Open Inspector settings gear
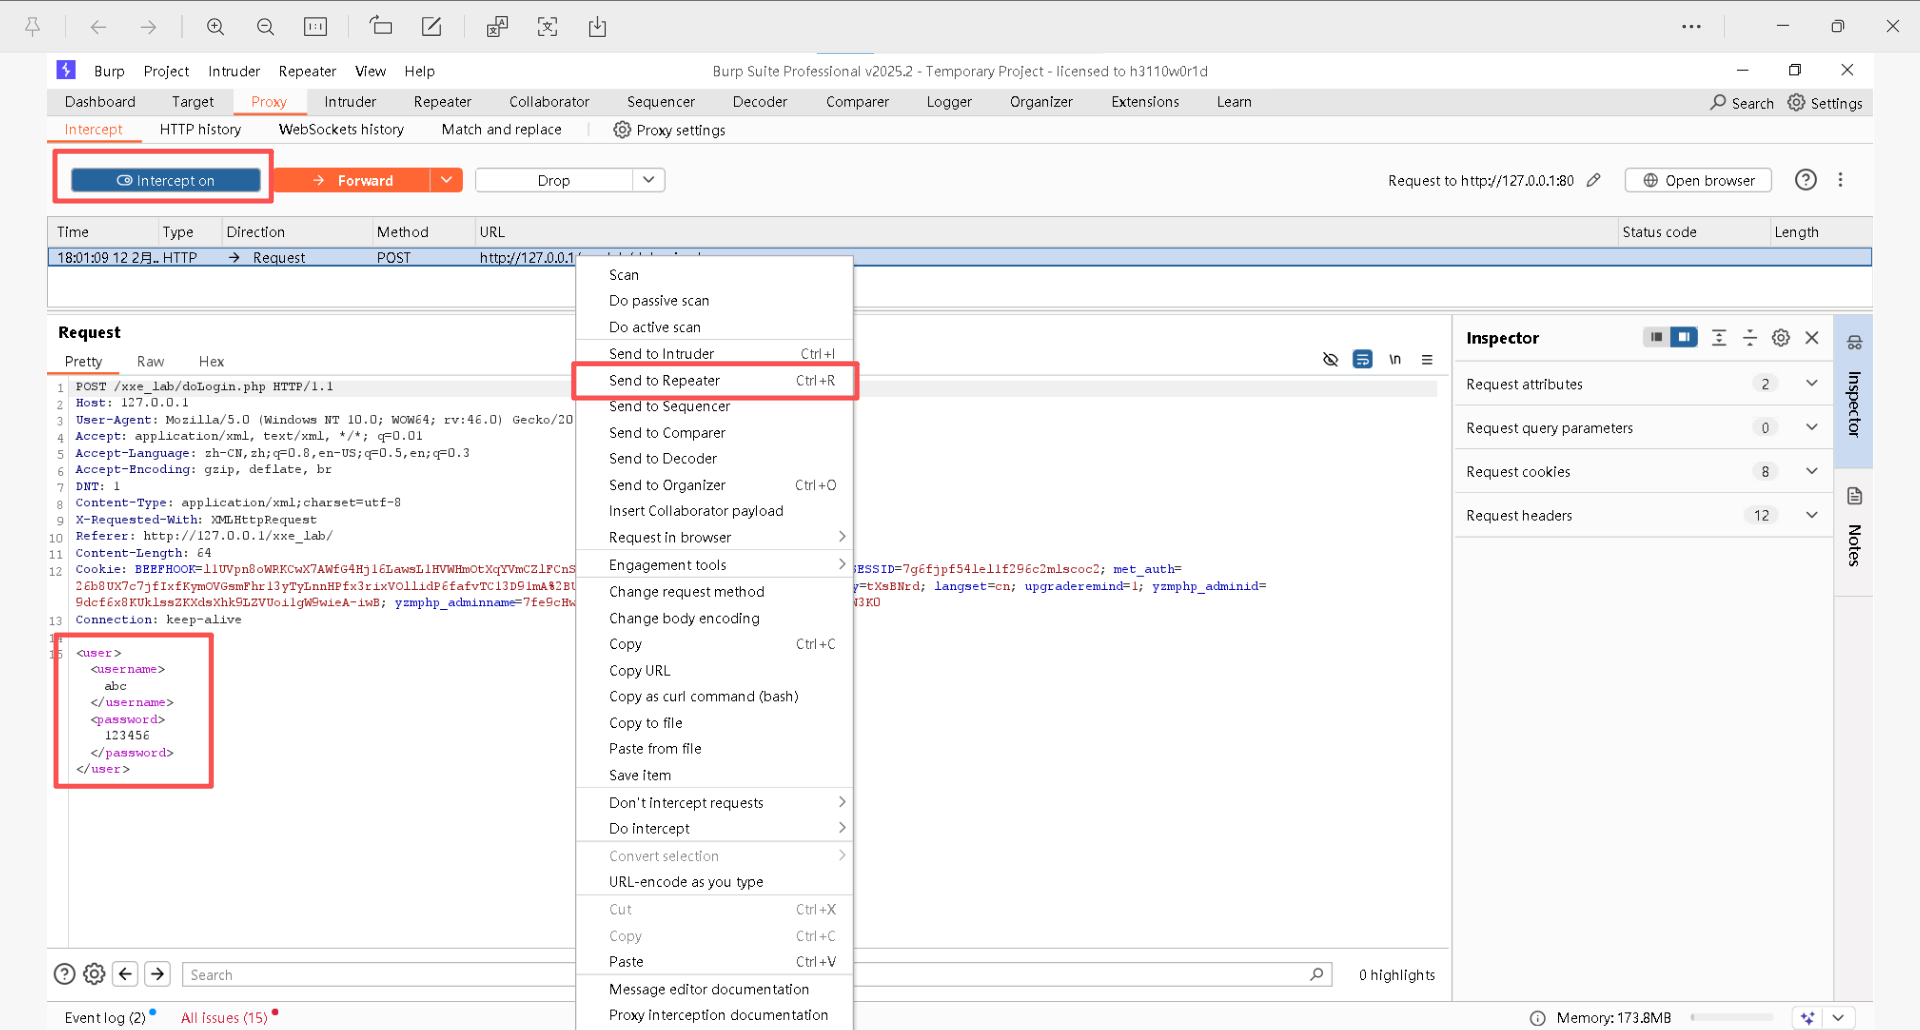This screenshot has width=1920, height=1030. [1781, 338]
